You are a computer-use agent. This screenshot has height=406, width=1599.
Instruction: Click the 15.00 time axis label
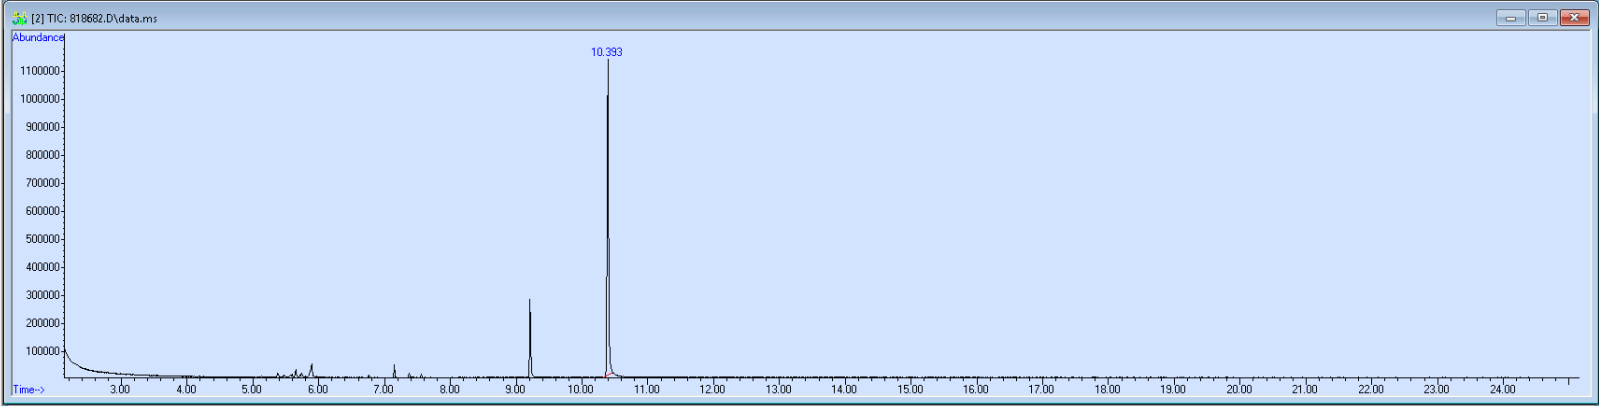click(911, 390)
